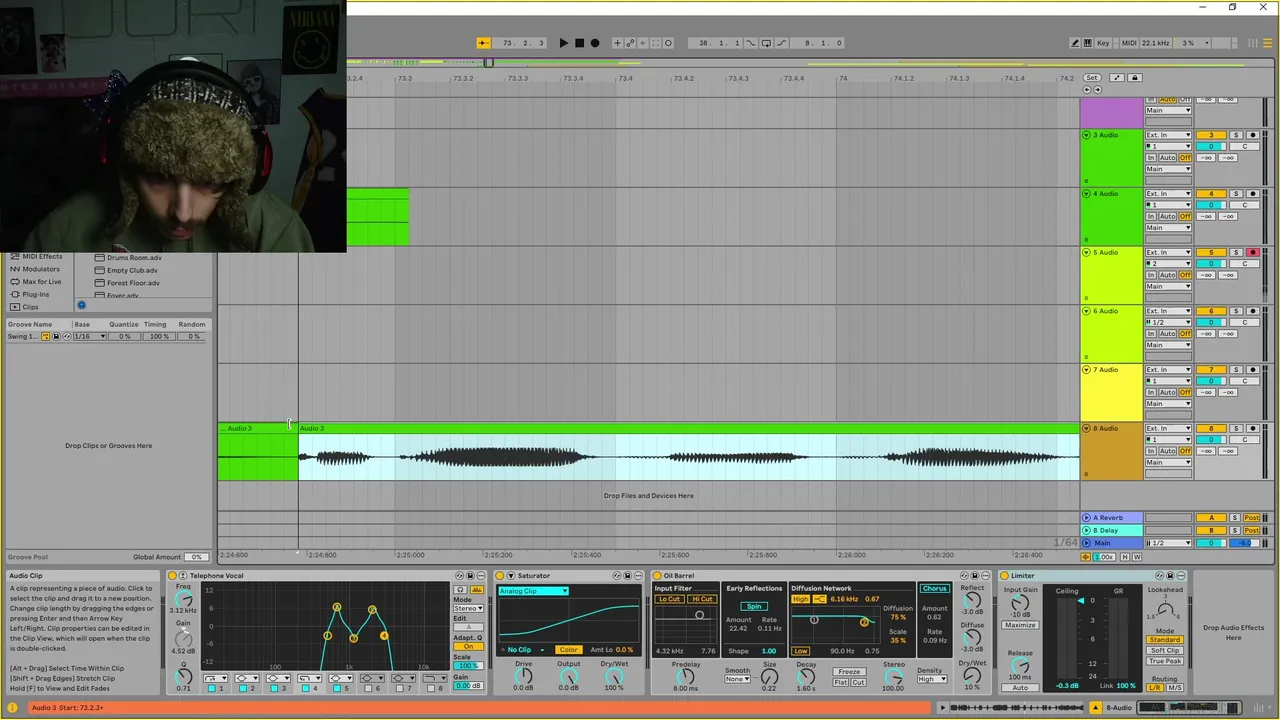
Task: Toggle Automation Mode icon beside Set
Action: 1117,78
